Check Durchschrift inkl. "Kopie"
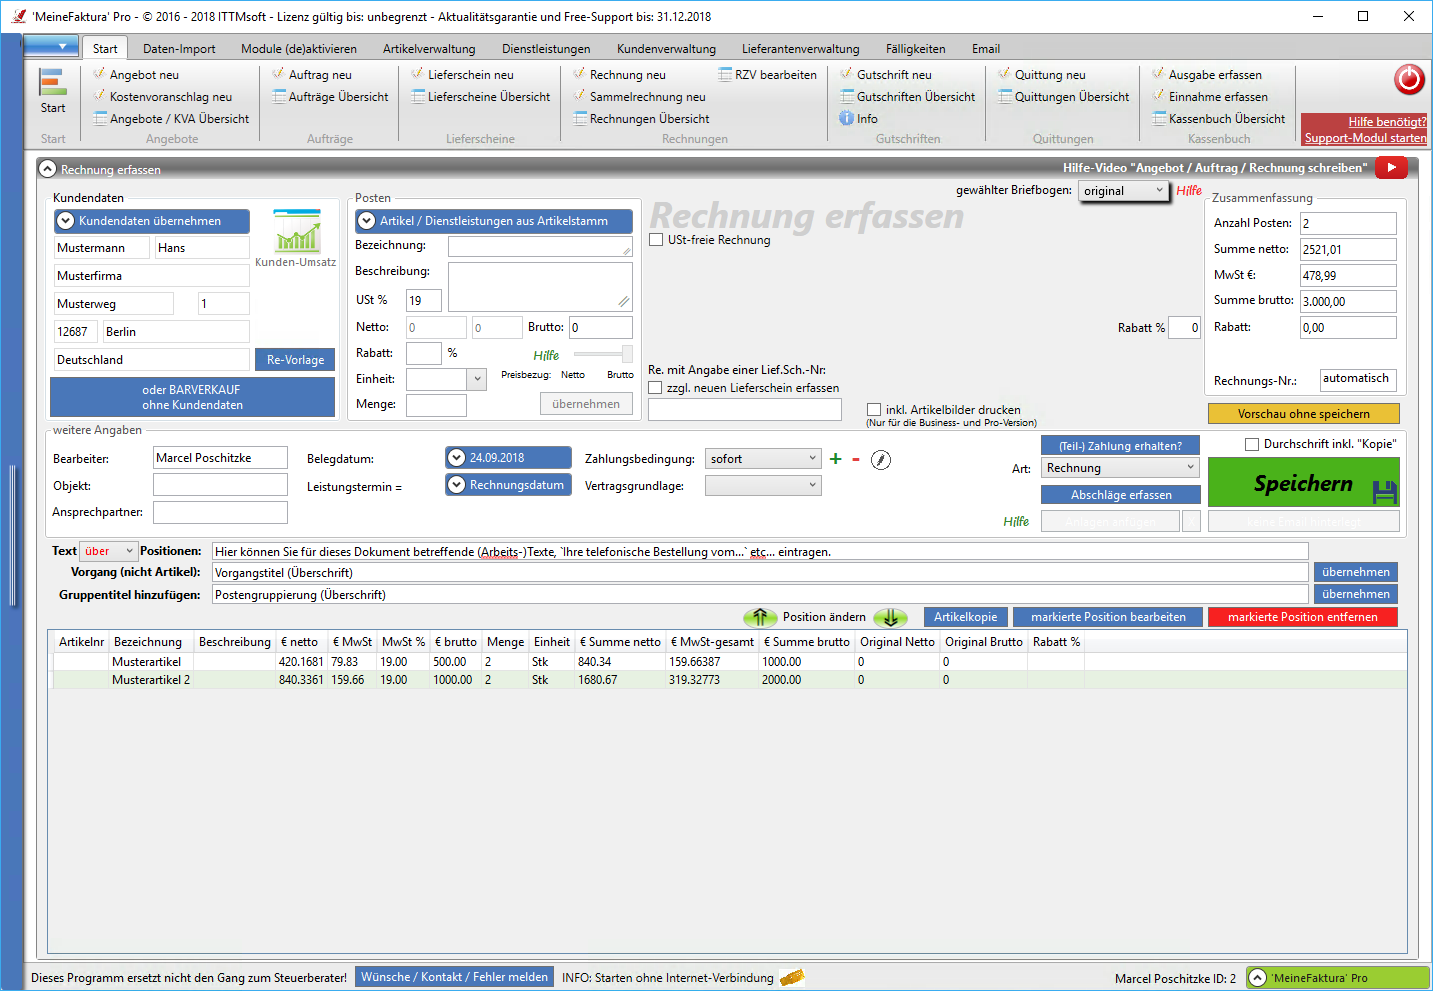This screenshot has width=1433, height=991. [1251, 444]
